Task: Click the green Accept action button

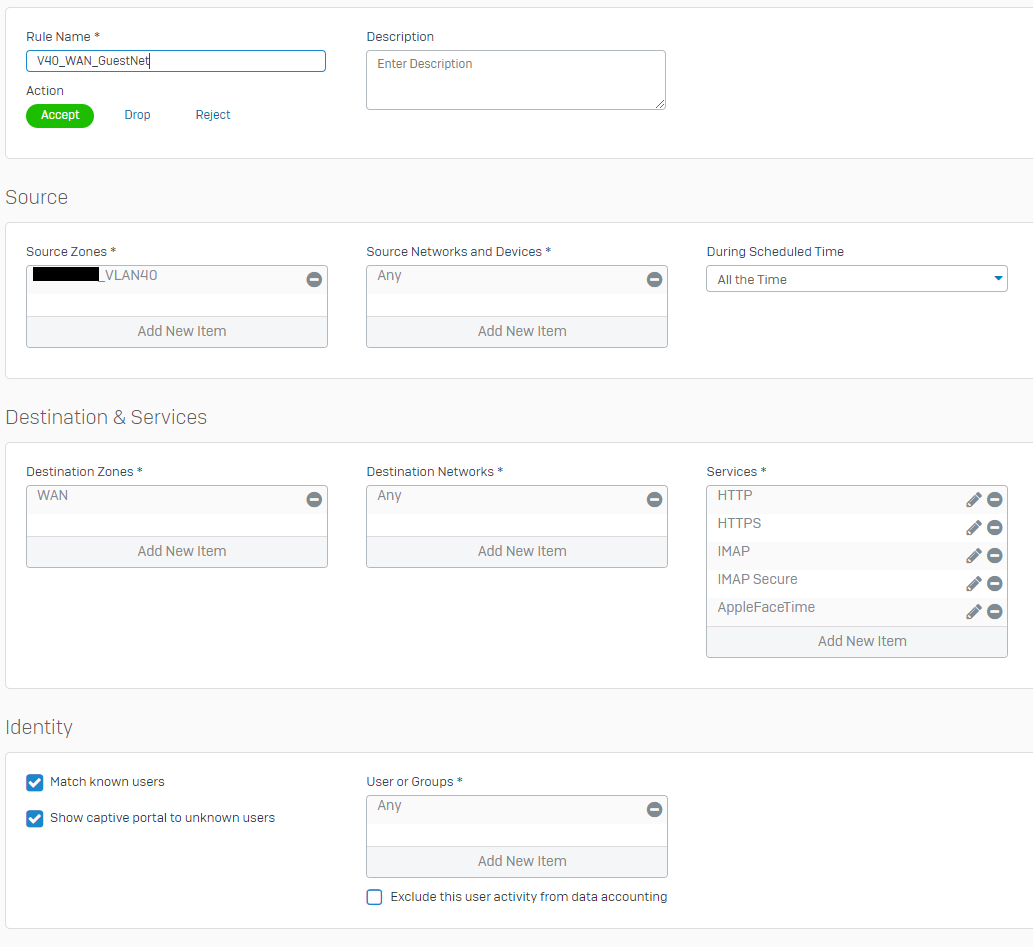Action: tap(60, 116)
